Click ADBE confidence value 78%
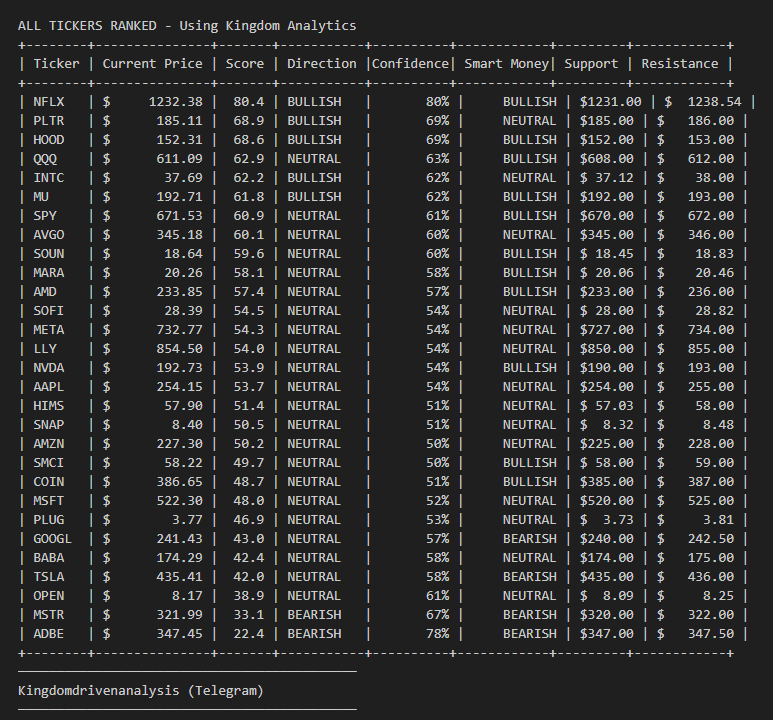The image size is (773, 720). (437, 633)
